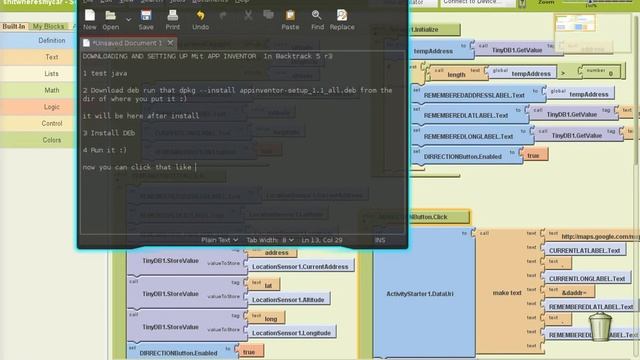This screenshot has height=360, width=640.
Task: Click the Copy icon in editor toolbar
Action: pos(268,15)
